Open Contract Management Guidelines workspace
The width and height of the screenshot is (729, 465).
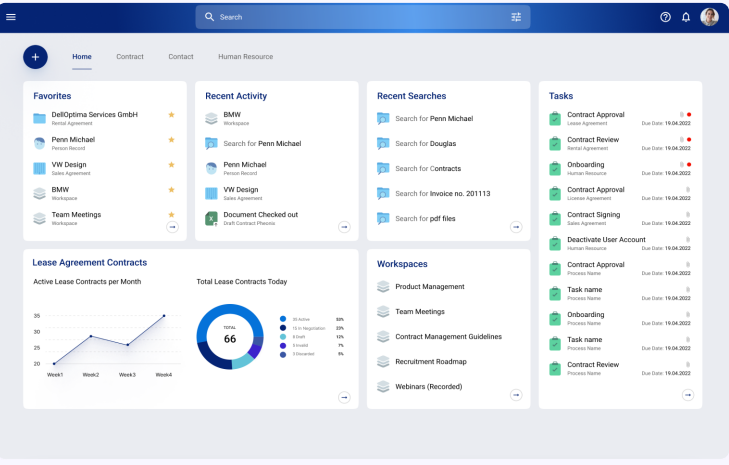449,337
